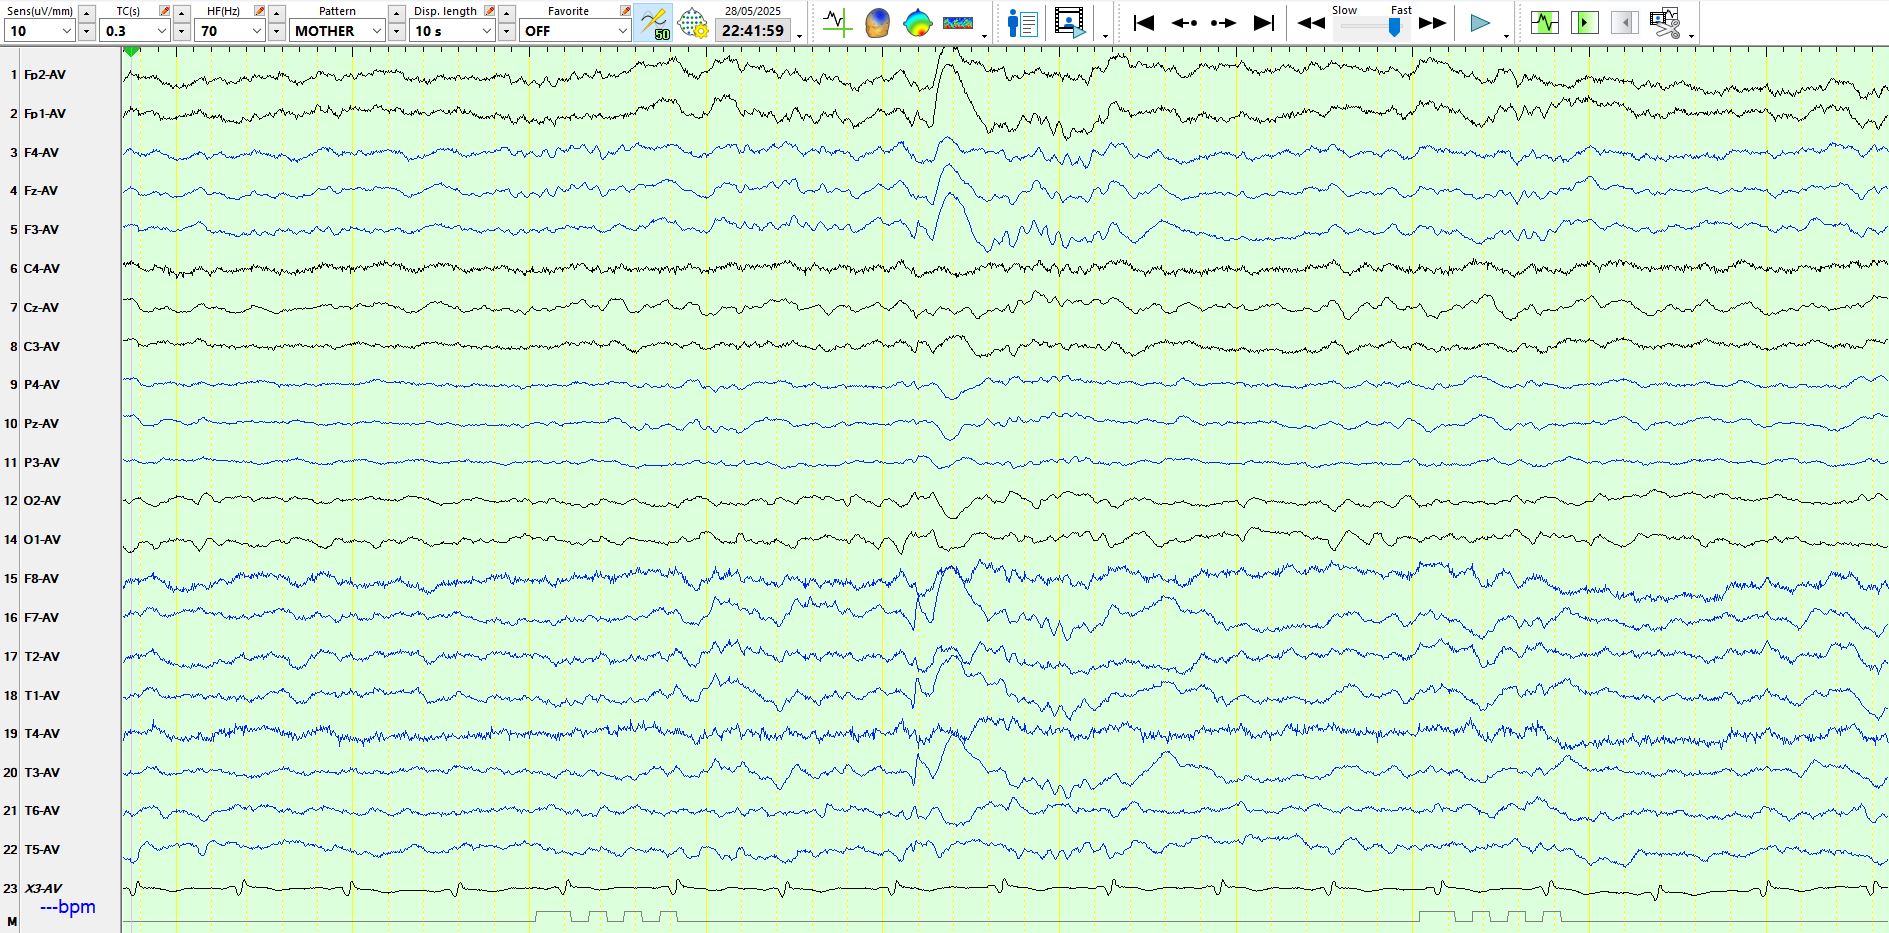Step the TC(s) value up
1889x933 pixels.
(182, 12)
